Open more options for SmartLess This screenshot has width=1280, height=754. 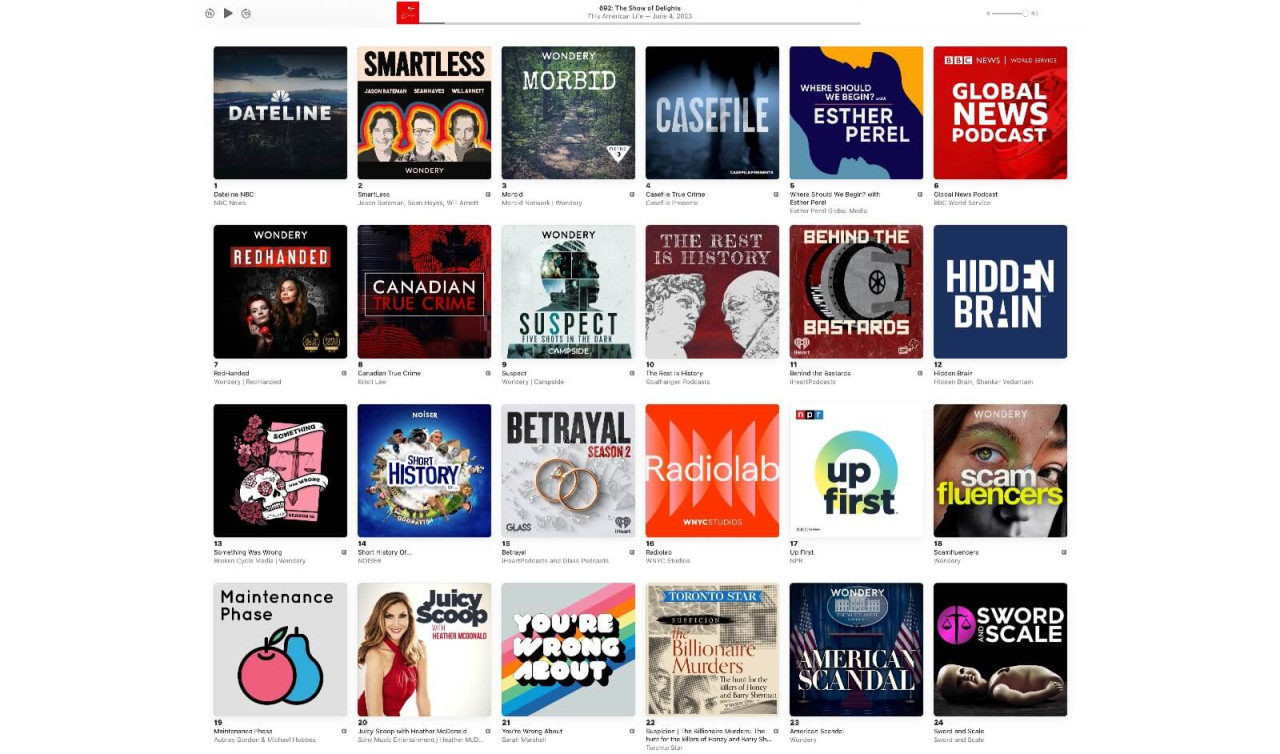pyautogui.click(x=488, y=194)
